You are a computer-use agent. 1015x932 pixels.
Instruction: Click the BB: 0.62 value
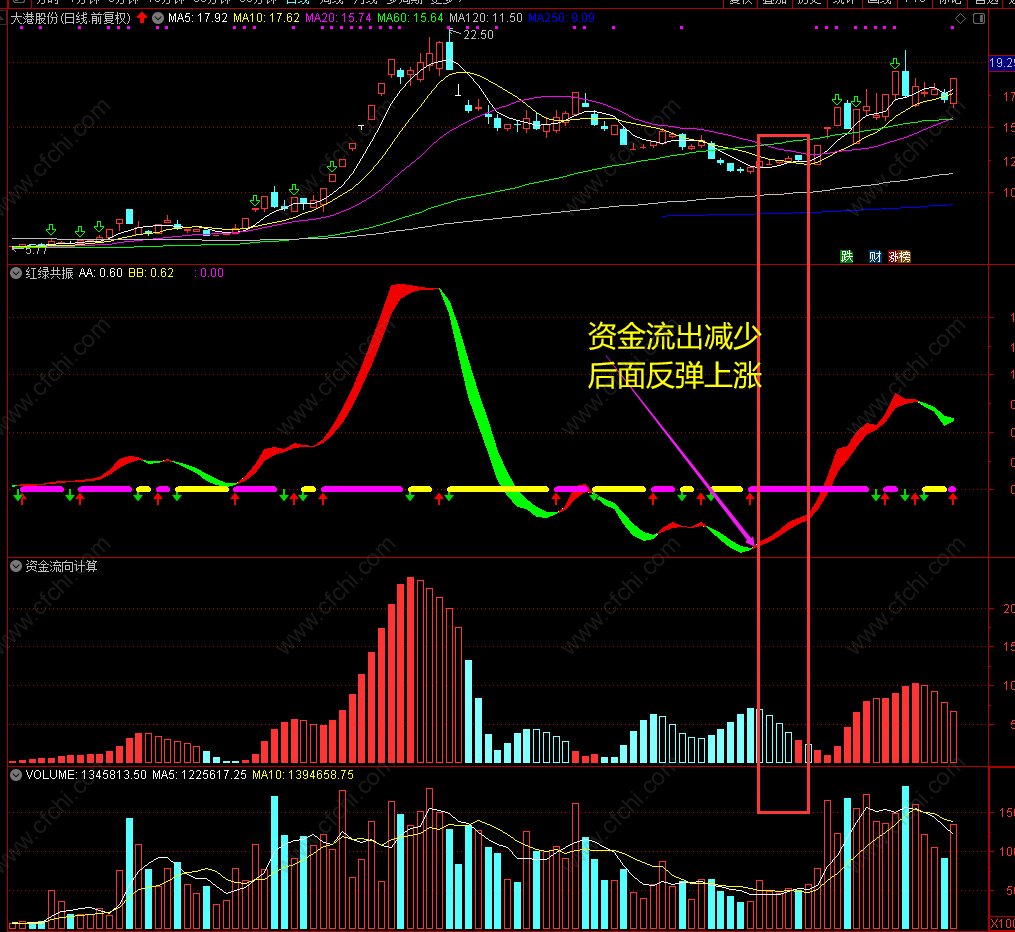coord(151,273)
